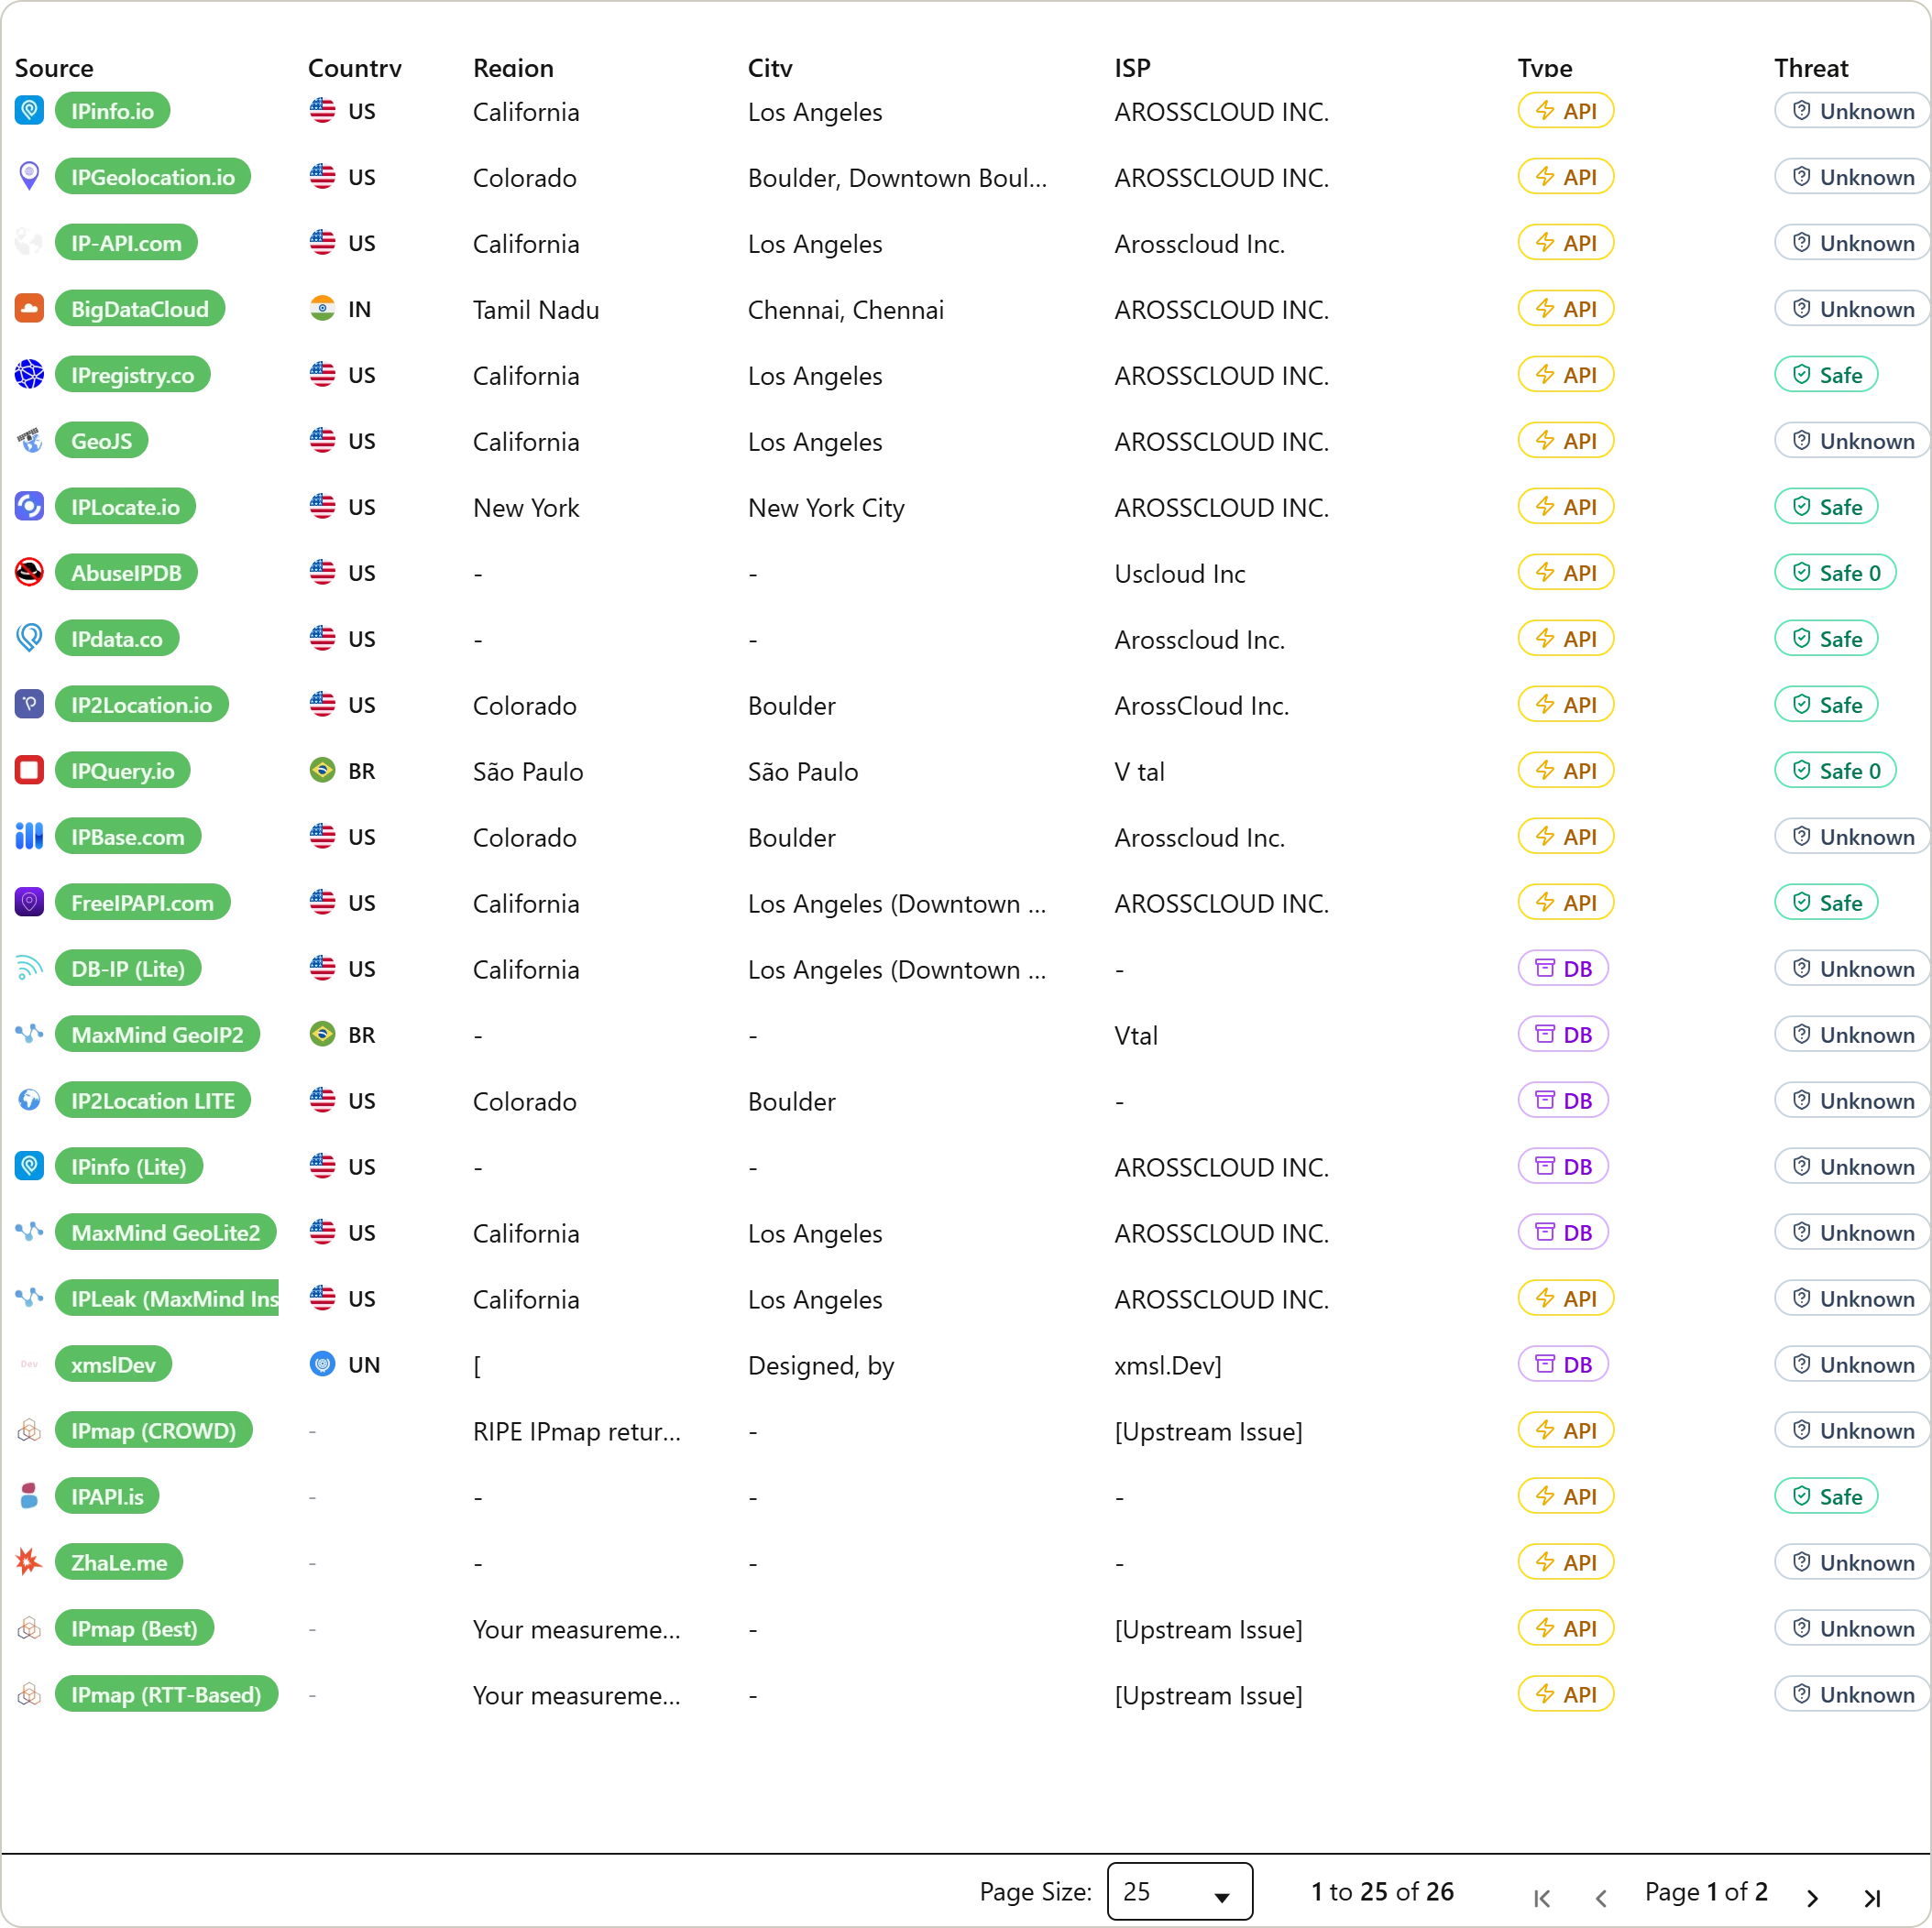The image size is (1932, 1928).
Task: Sort by the Source column header
Action: pos(54,68)
